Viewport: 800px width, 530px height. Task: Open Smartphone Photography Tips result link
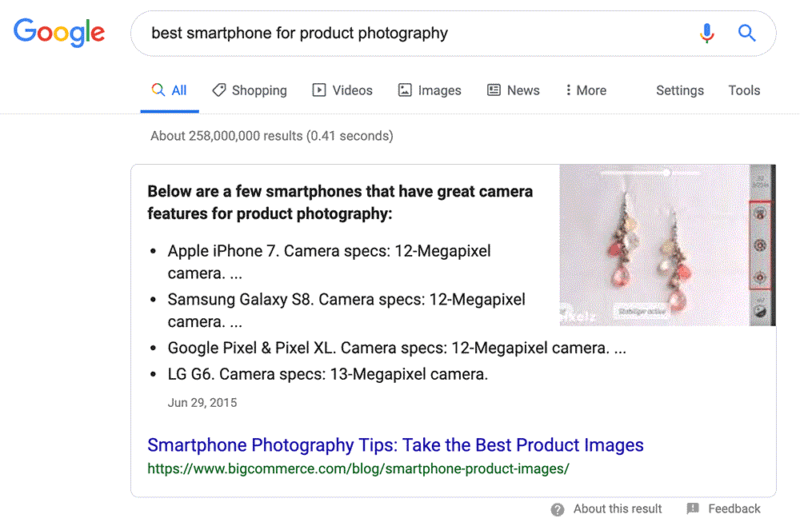point(395,445)
